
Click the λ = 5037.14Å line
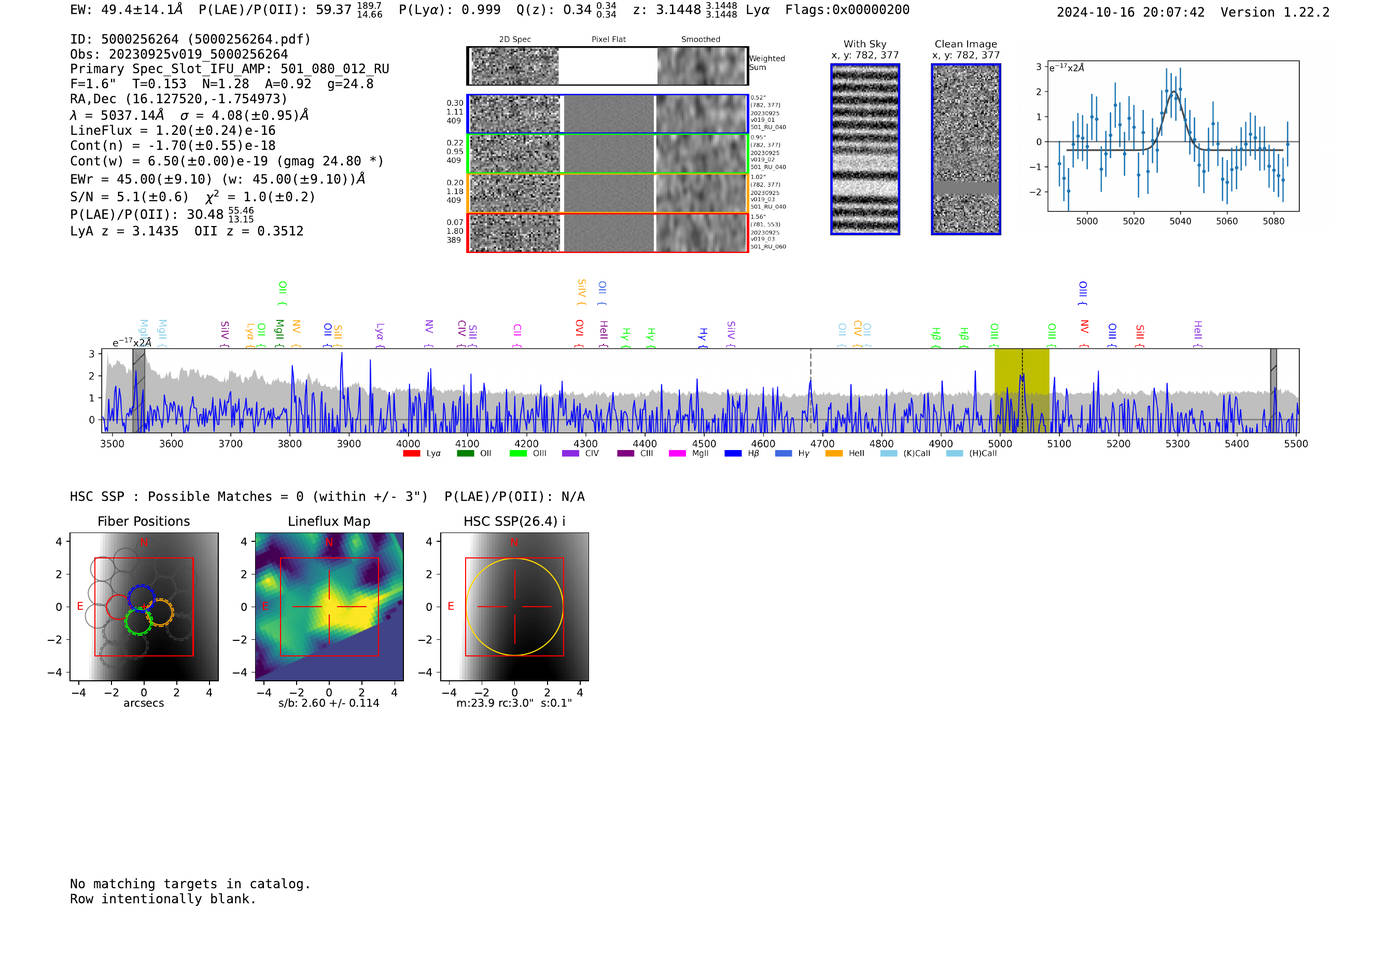(190, 115)
